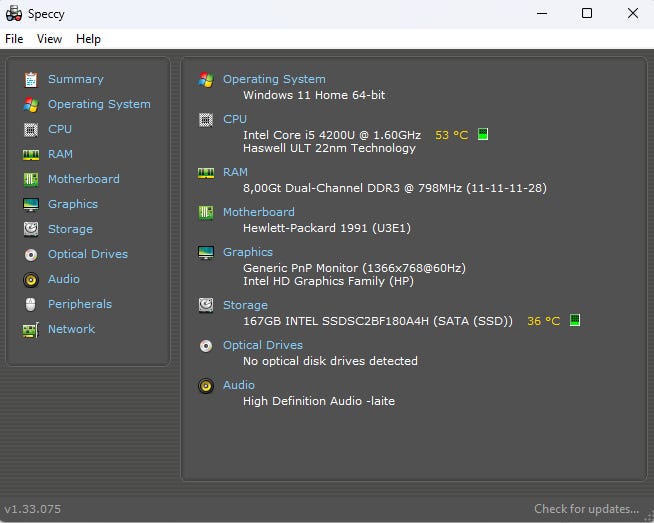Click the green storage temperature indicator icon
Viewport: 654px width, 523px height.
click(x=575, y=320)
